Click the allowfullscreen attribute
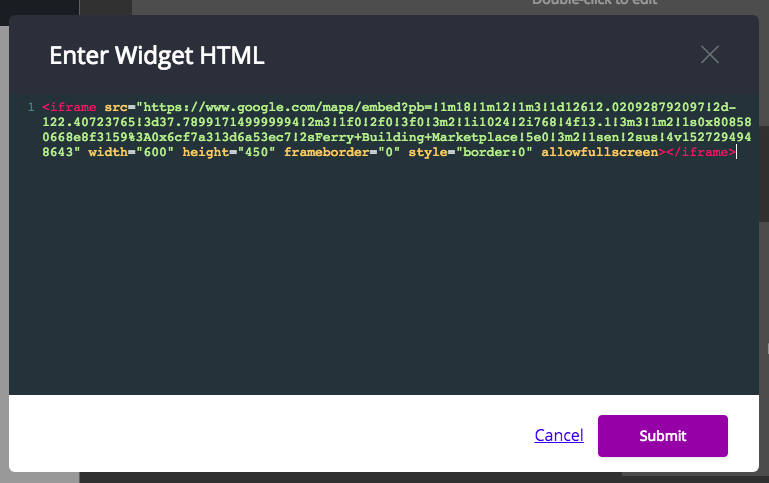Screen dimensions: 769x483 (600, 152)
